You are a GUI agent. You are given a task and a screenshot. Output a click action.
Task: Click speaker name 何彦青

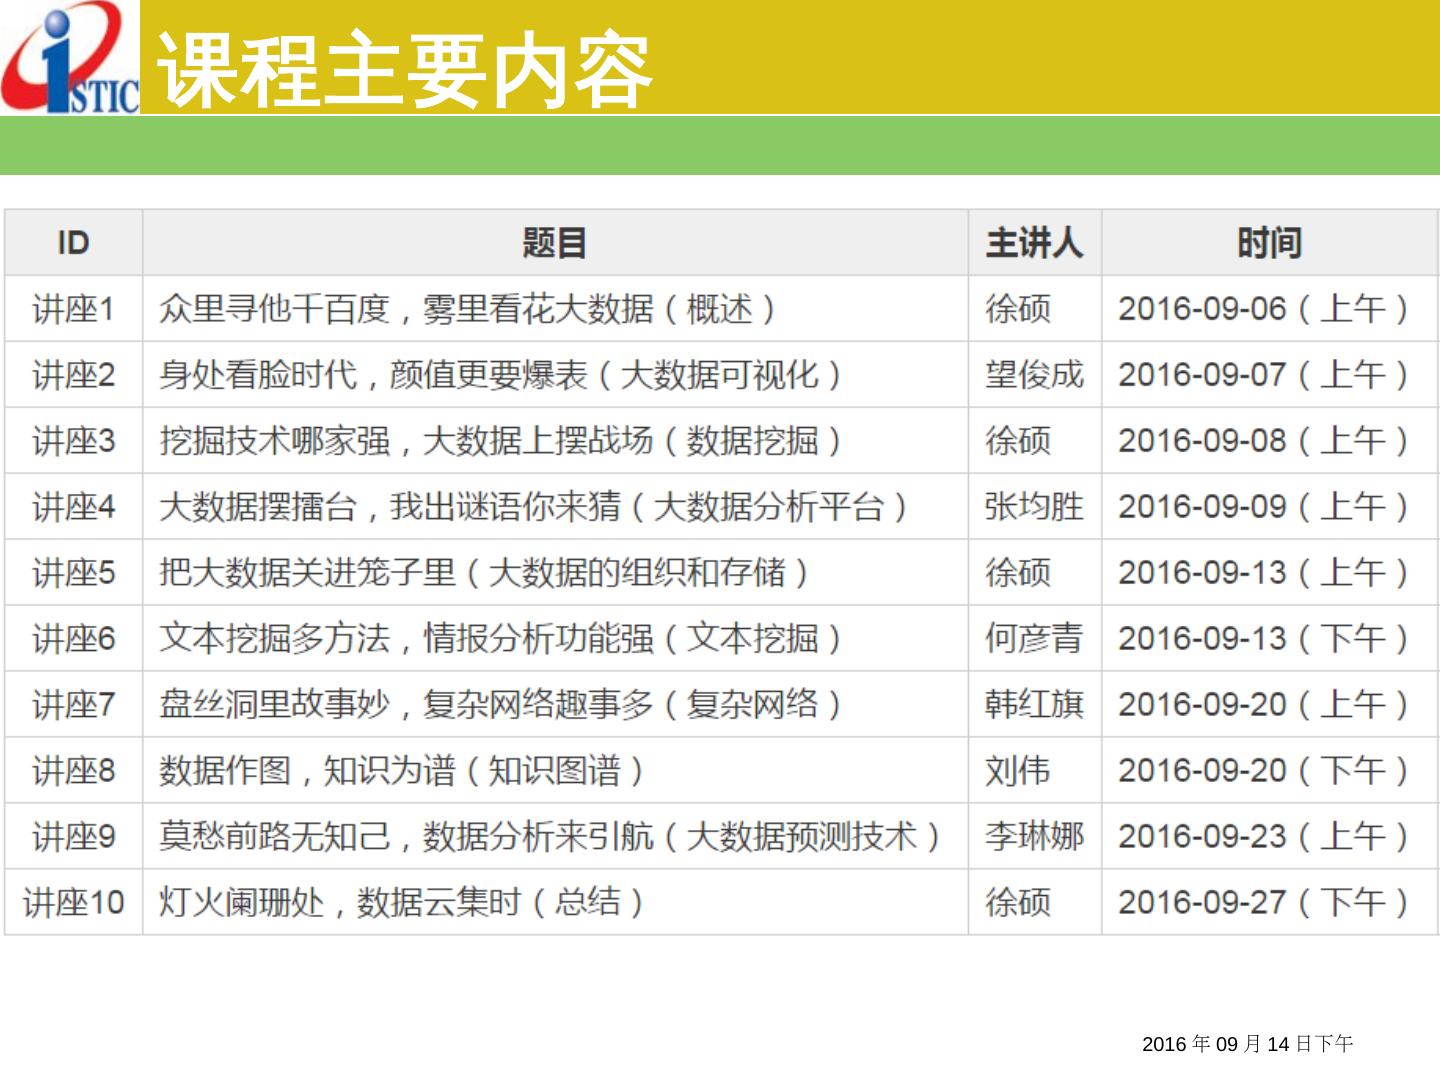[x=1034, y=639]
